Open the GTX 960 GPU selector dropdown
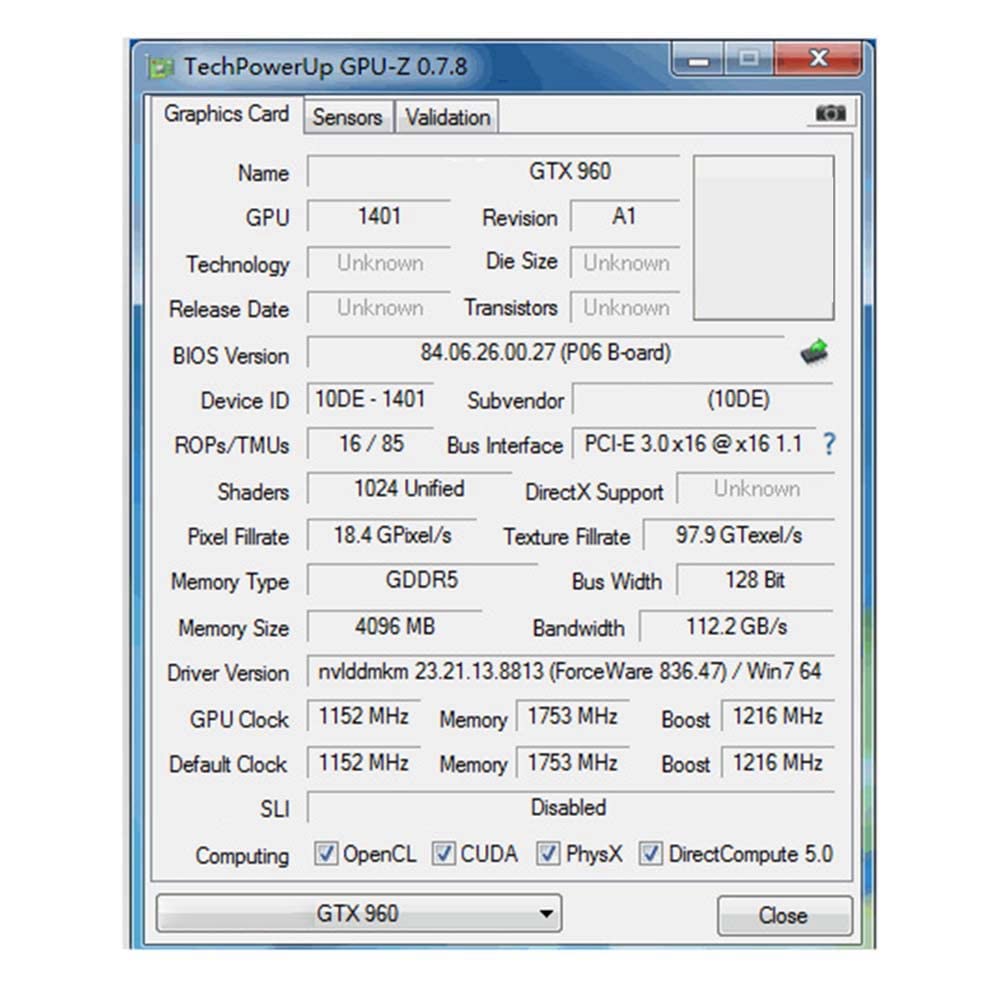The height and width of the screenshot is (1000, 1000). 359,913
